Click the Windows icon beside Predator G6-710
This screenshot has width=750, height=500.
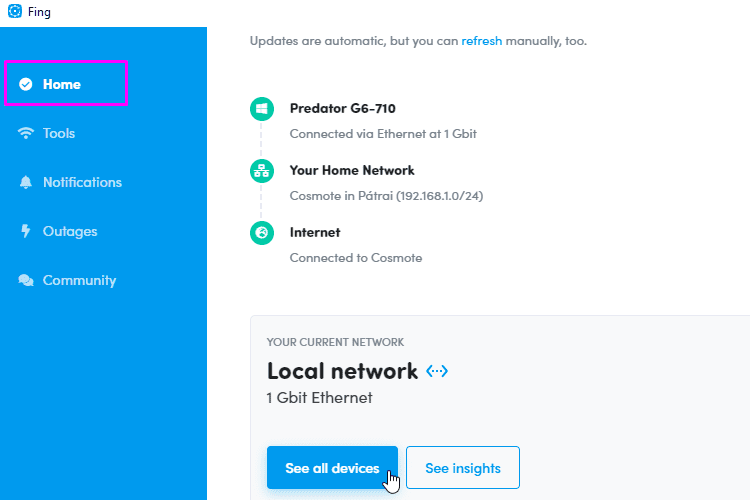tap(261, 109)
